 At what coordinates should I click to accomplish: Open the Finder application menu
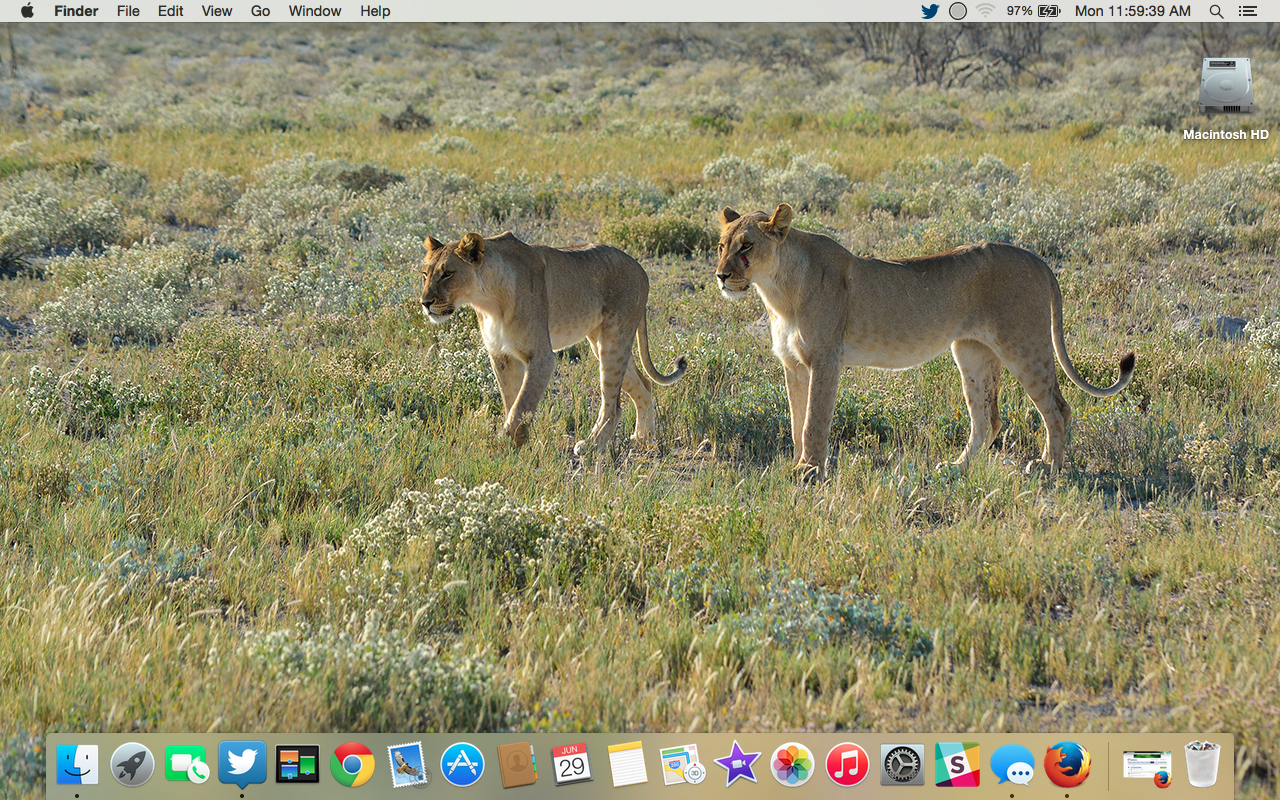click(76, 11)
